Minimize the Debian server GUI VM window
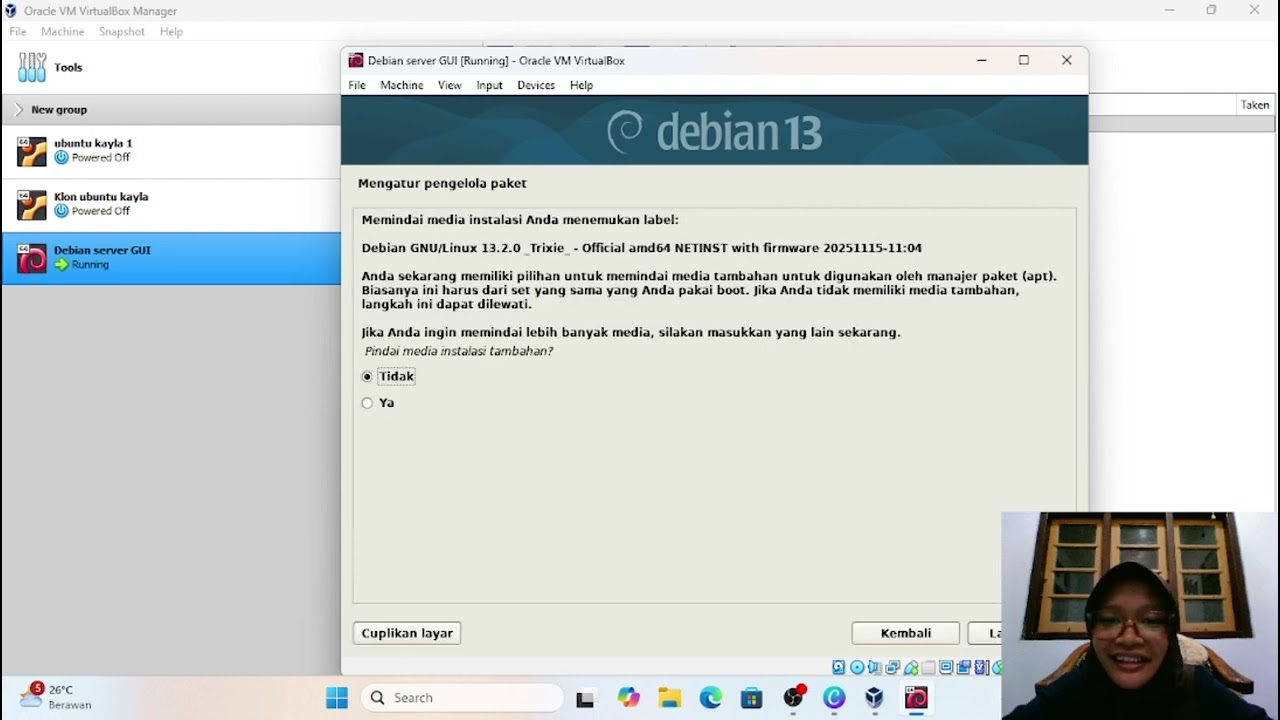Viewport: 1280px width, 720px height. (x=982, y=60)
